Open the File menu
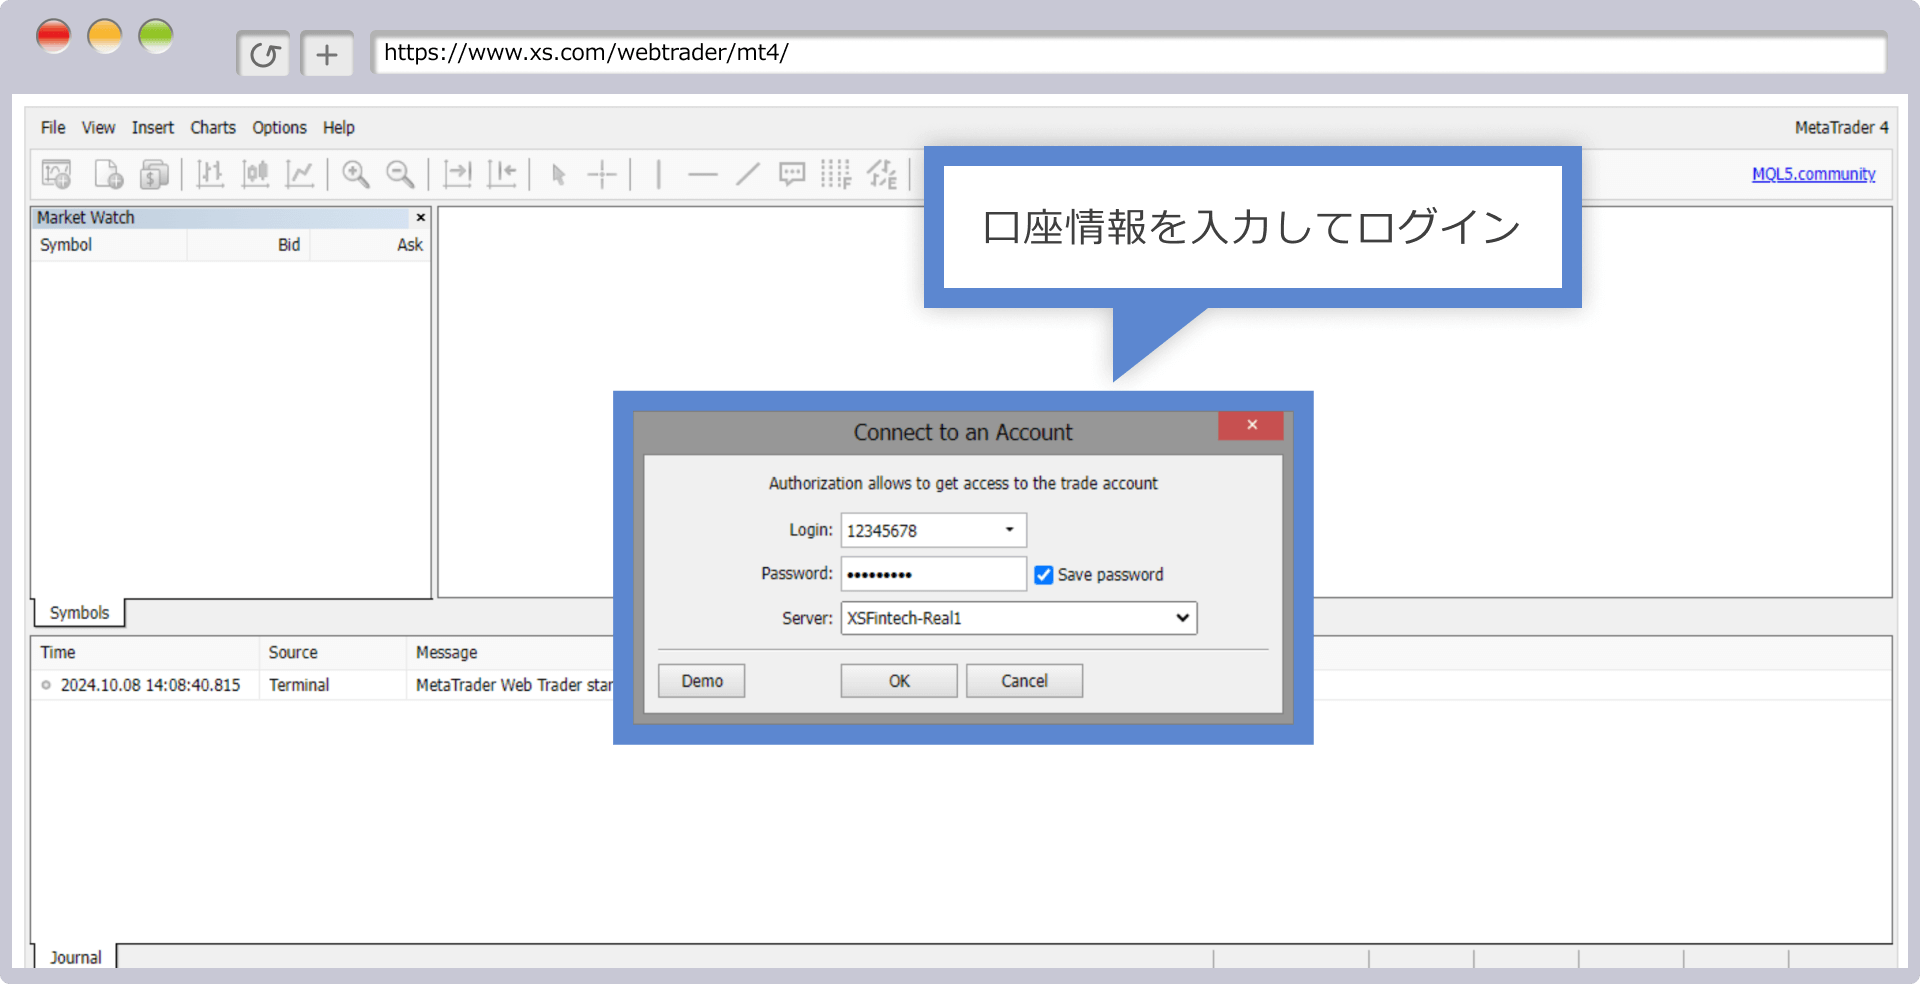 tap(53, 127)
